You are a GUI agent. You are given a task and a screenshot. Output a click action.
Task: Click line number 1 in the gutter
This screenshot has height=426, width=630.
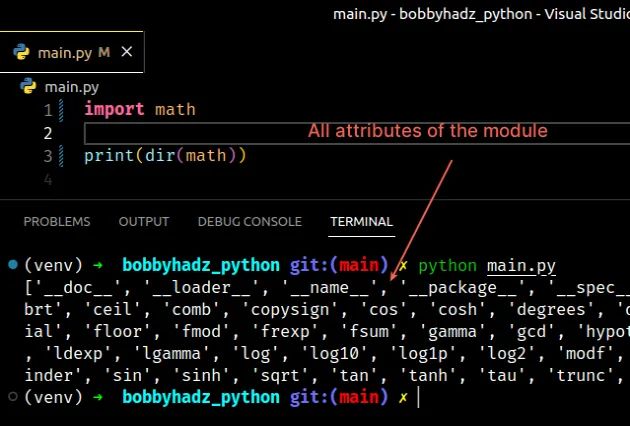click(48, 110)
